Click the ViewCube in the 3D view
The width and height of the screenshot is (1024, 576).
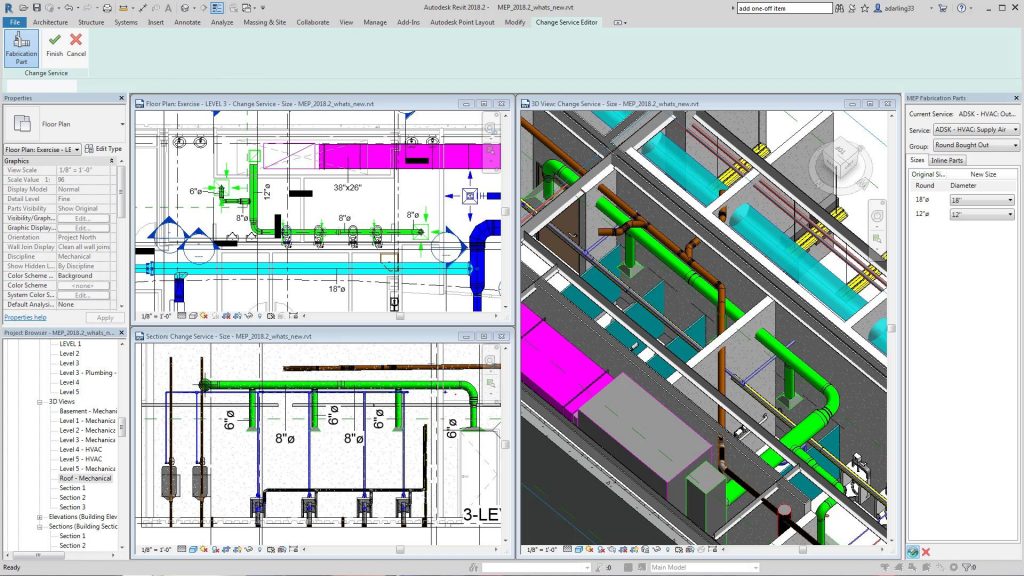[x=842, y=155]
